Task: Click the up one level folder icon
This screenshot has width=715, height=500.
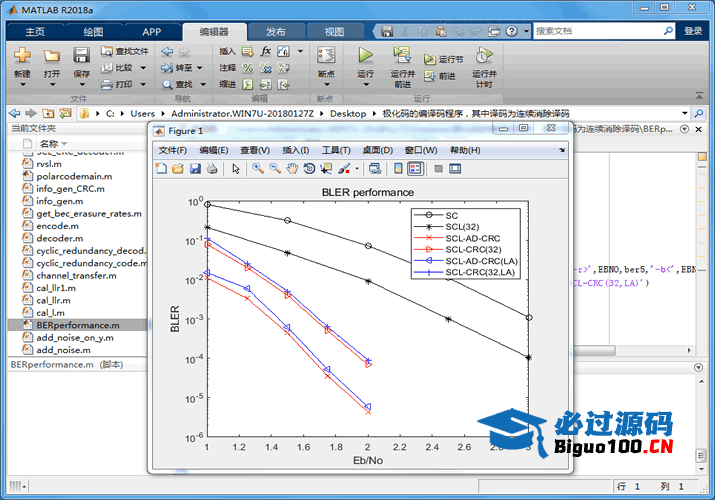Action: 48,113
